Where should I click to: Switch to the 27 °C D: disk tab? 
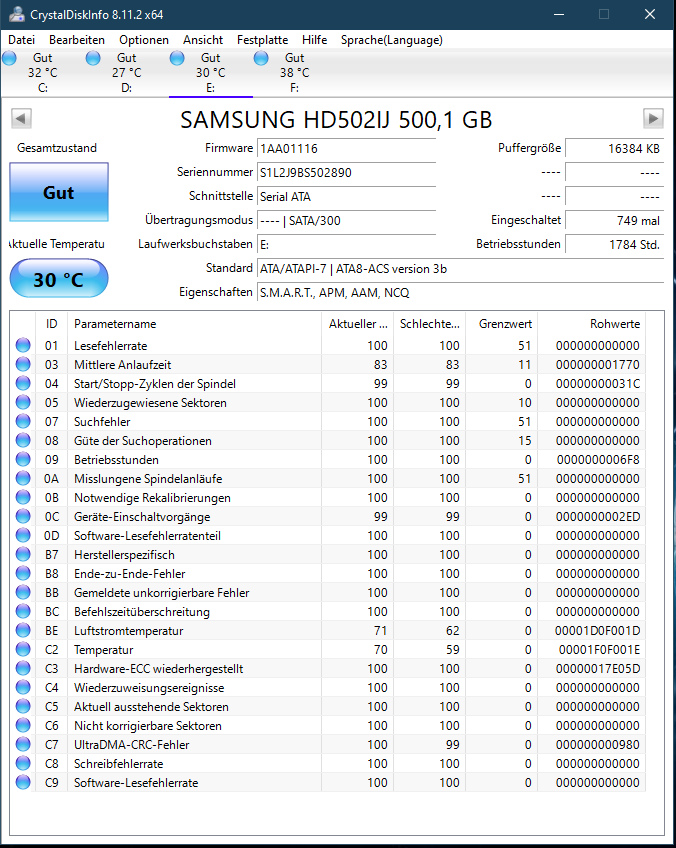pyautogui.click(x=127, y=72)
